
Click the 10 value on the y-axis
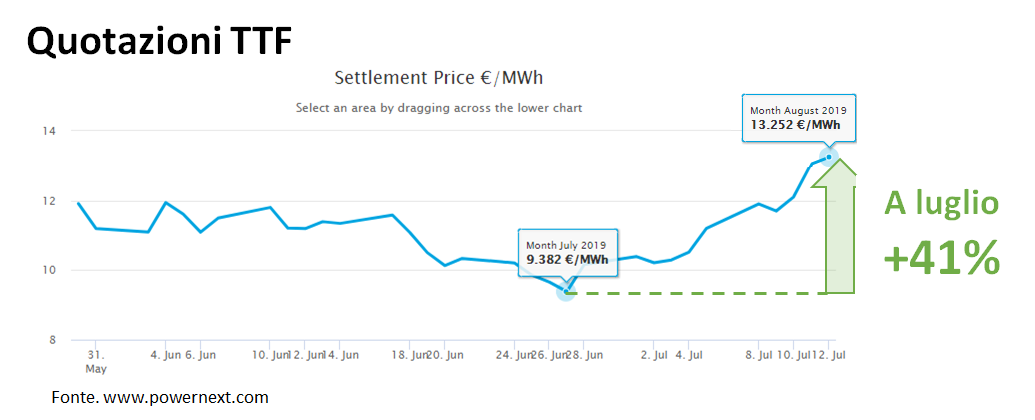48,270
